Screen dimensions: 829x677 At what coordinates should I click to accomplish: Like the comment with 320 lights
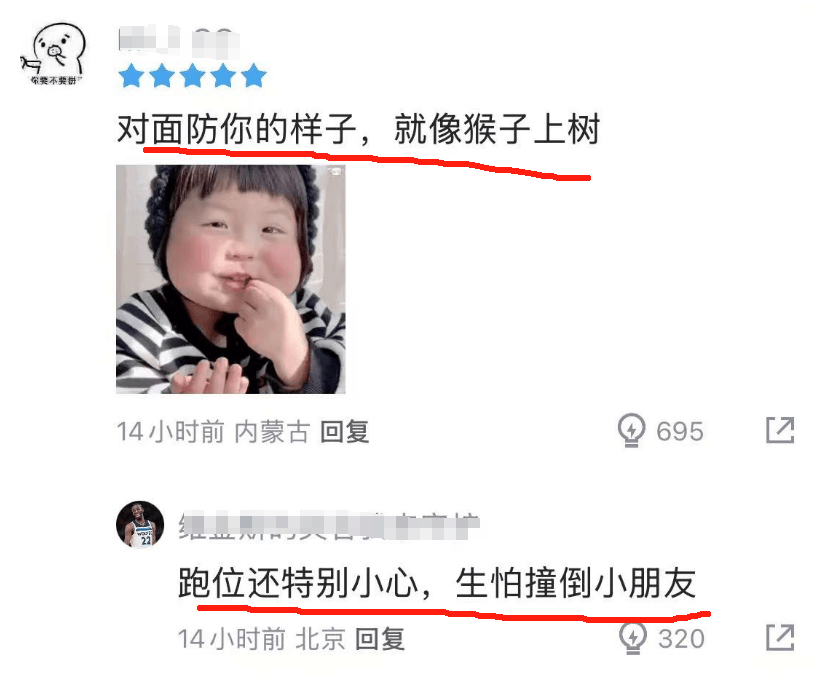point(633,638)
